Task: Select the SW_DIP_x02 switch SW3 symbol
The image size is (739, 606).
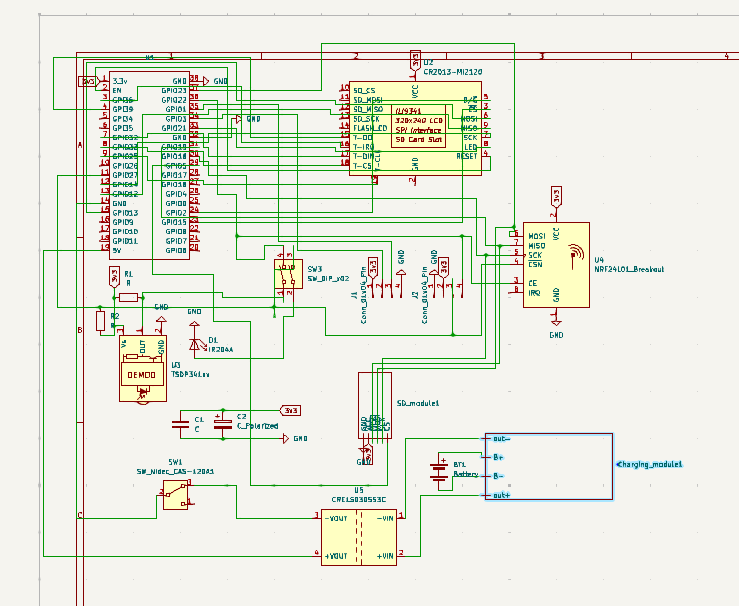Action: point(287,274)
